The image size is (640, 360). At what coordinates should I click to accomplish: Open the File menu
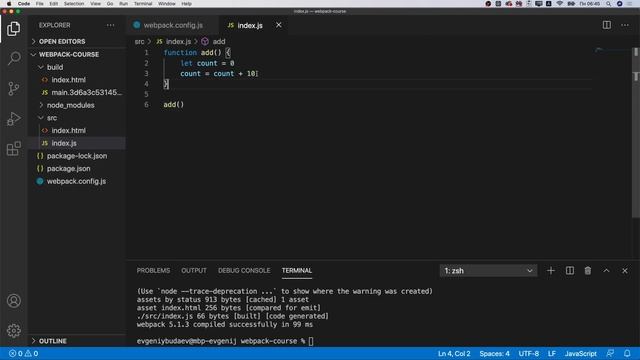point(40,4)
